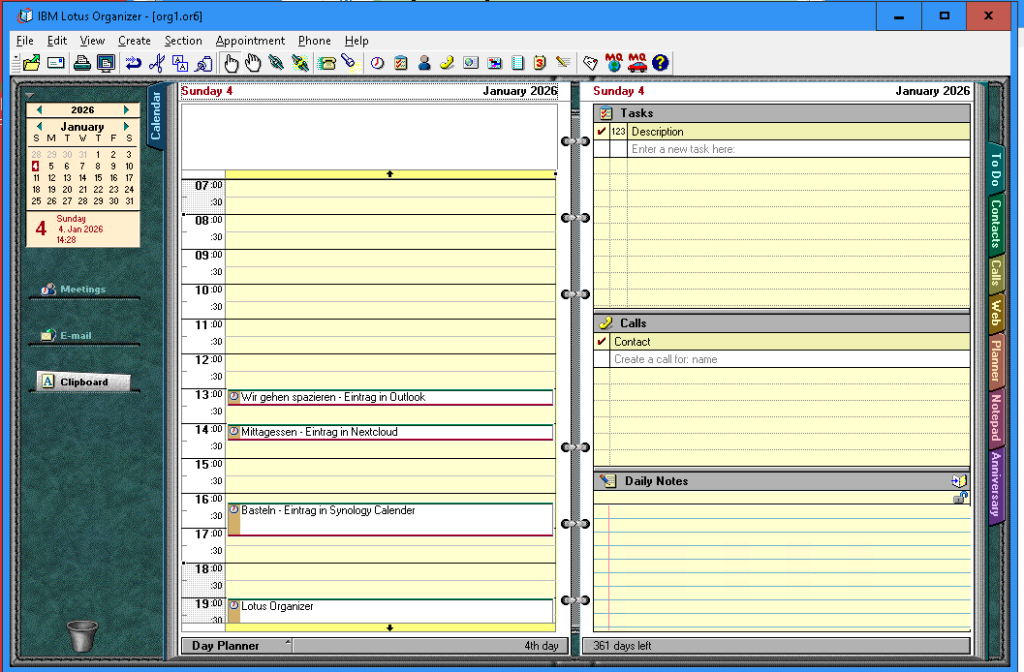1024x672 pixels.
Task: Click the blue question mark help icon
Action: (x=660, y=63)
